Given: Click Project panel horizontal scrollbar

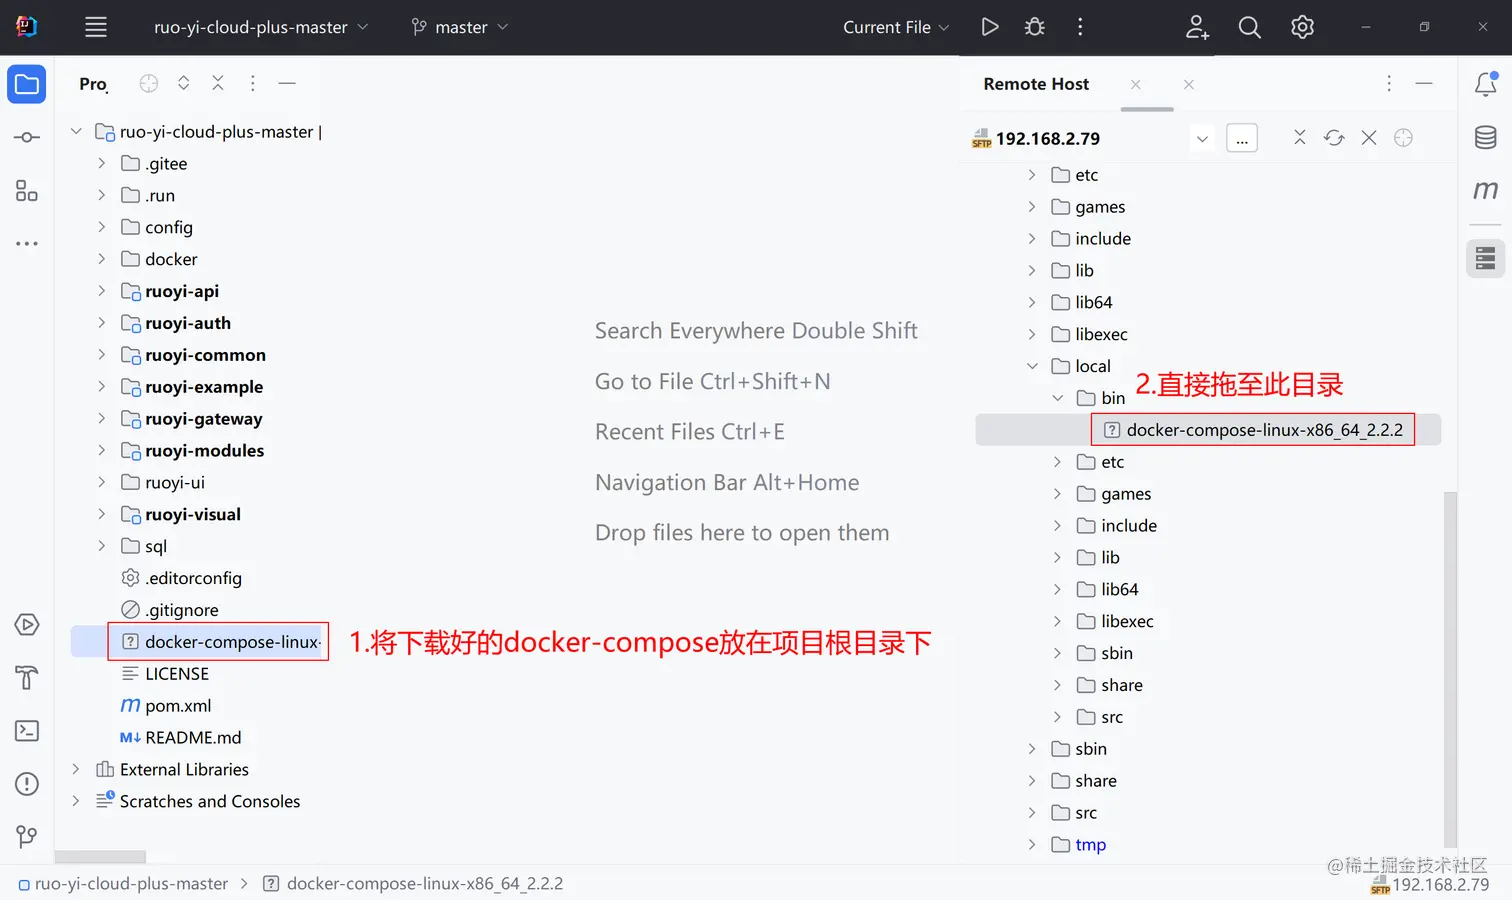Looking at the screenshot, I should coord(100,857).
